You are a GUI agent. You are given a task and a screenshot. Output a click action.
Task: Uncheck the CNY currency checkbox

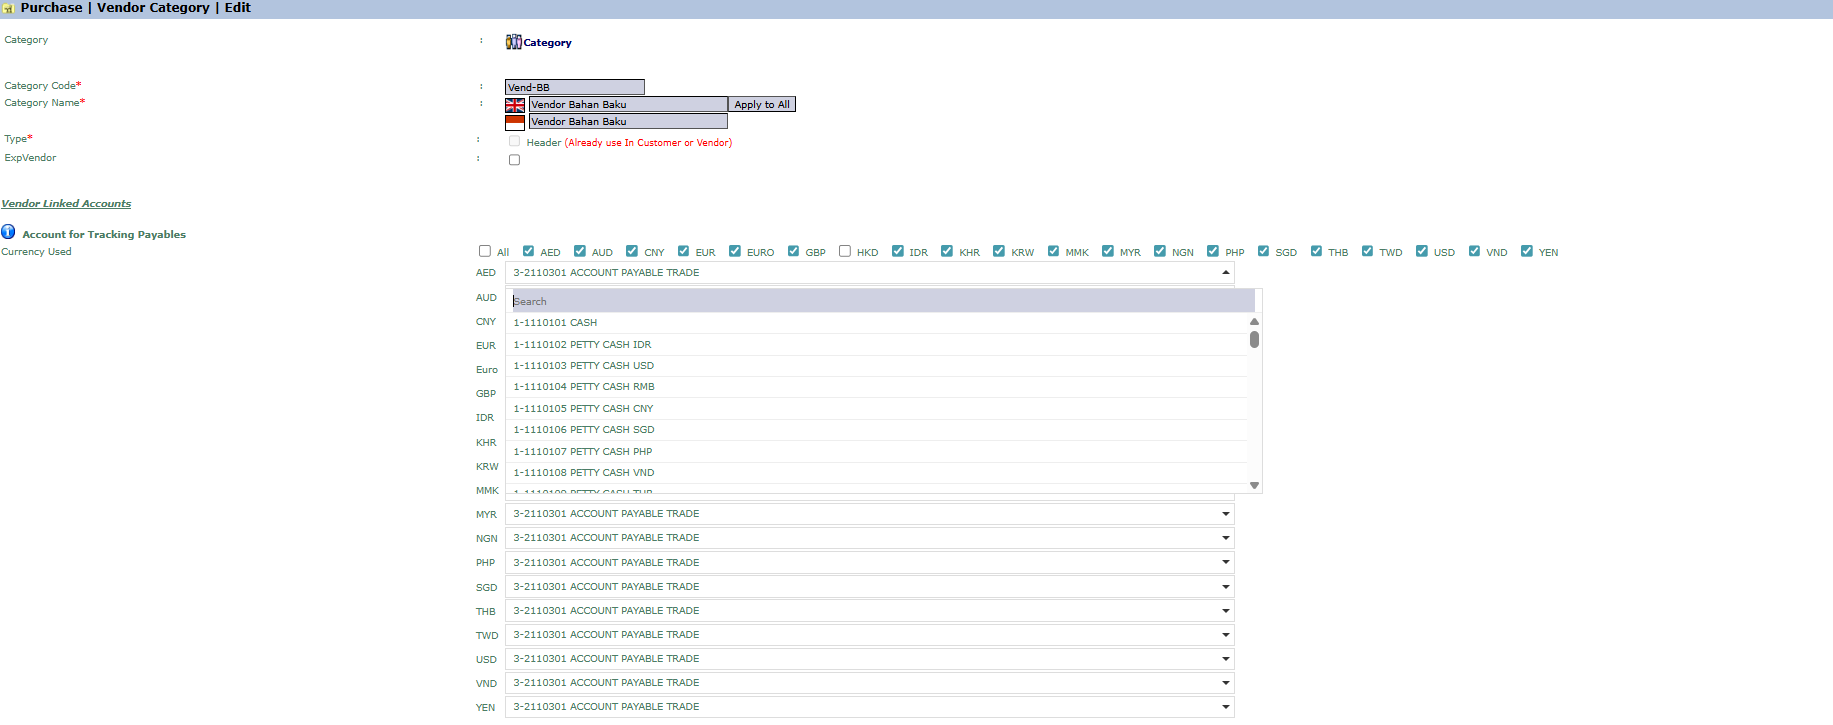tap(632, 251)
